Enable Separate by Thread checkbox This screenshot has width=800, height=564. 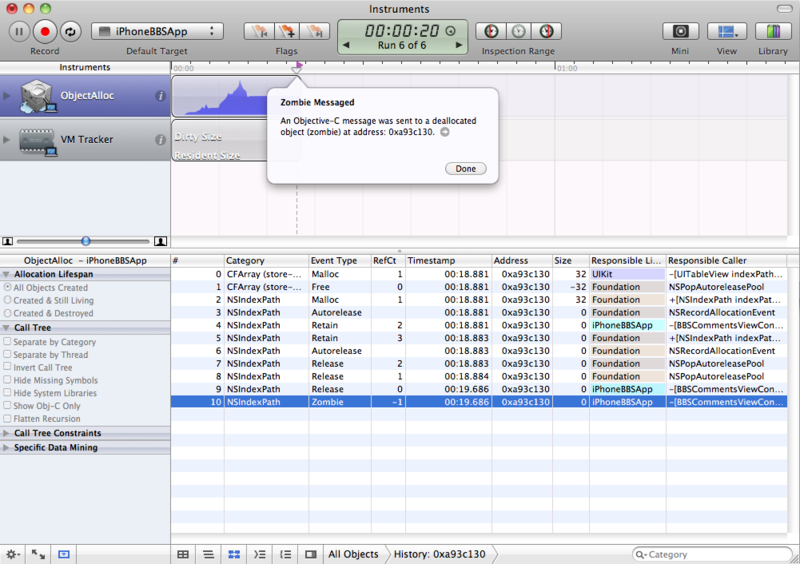7,354
